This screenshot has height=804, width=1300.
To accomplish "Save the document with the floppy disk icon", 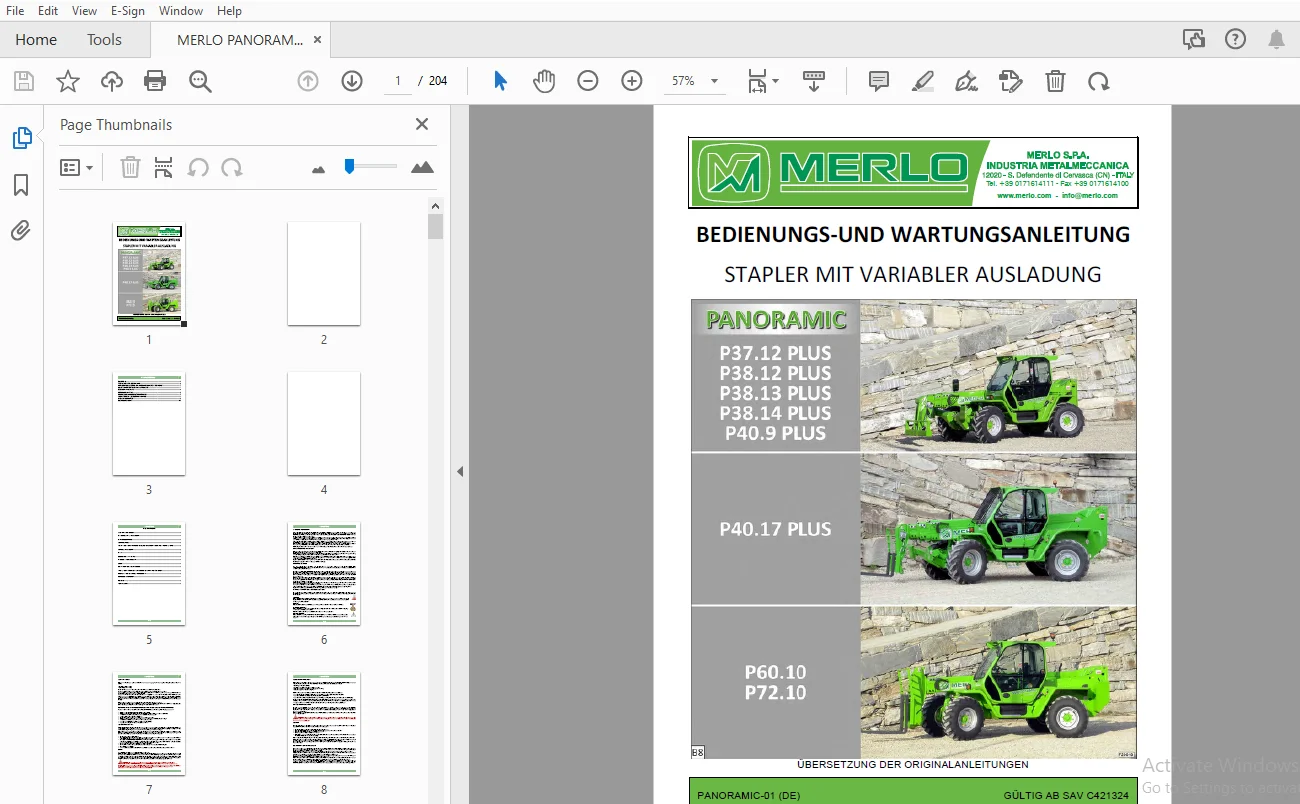I will tap(23, 82).
